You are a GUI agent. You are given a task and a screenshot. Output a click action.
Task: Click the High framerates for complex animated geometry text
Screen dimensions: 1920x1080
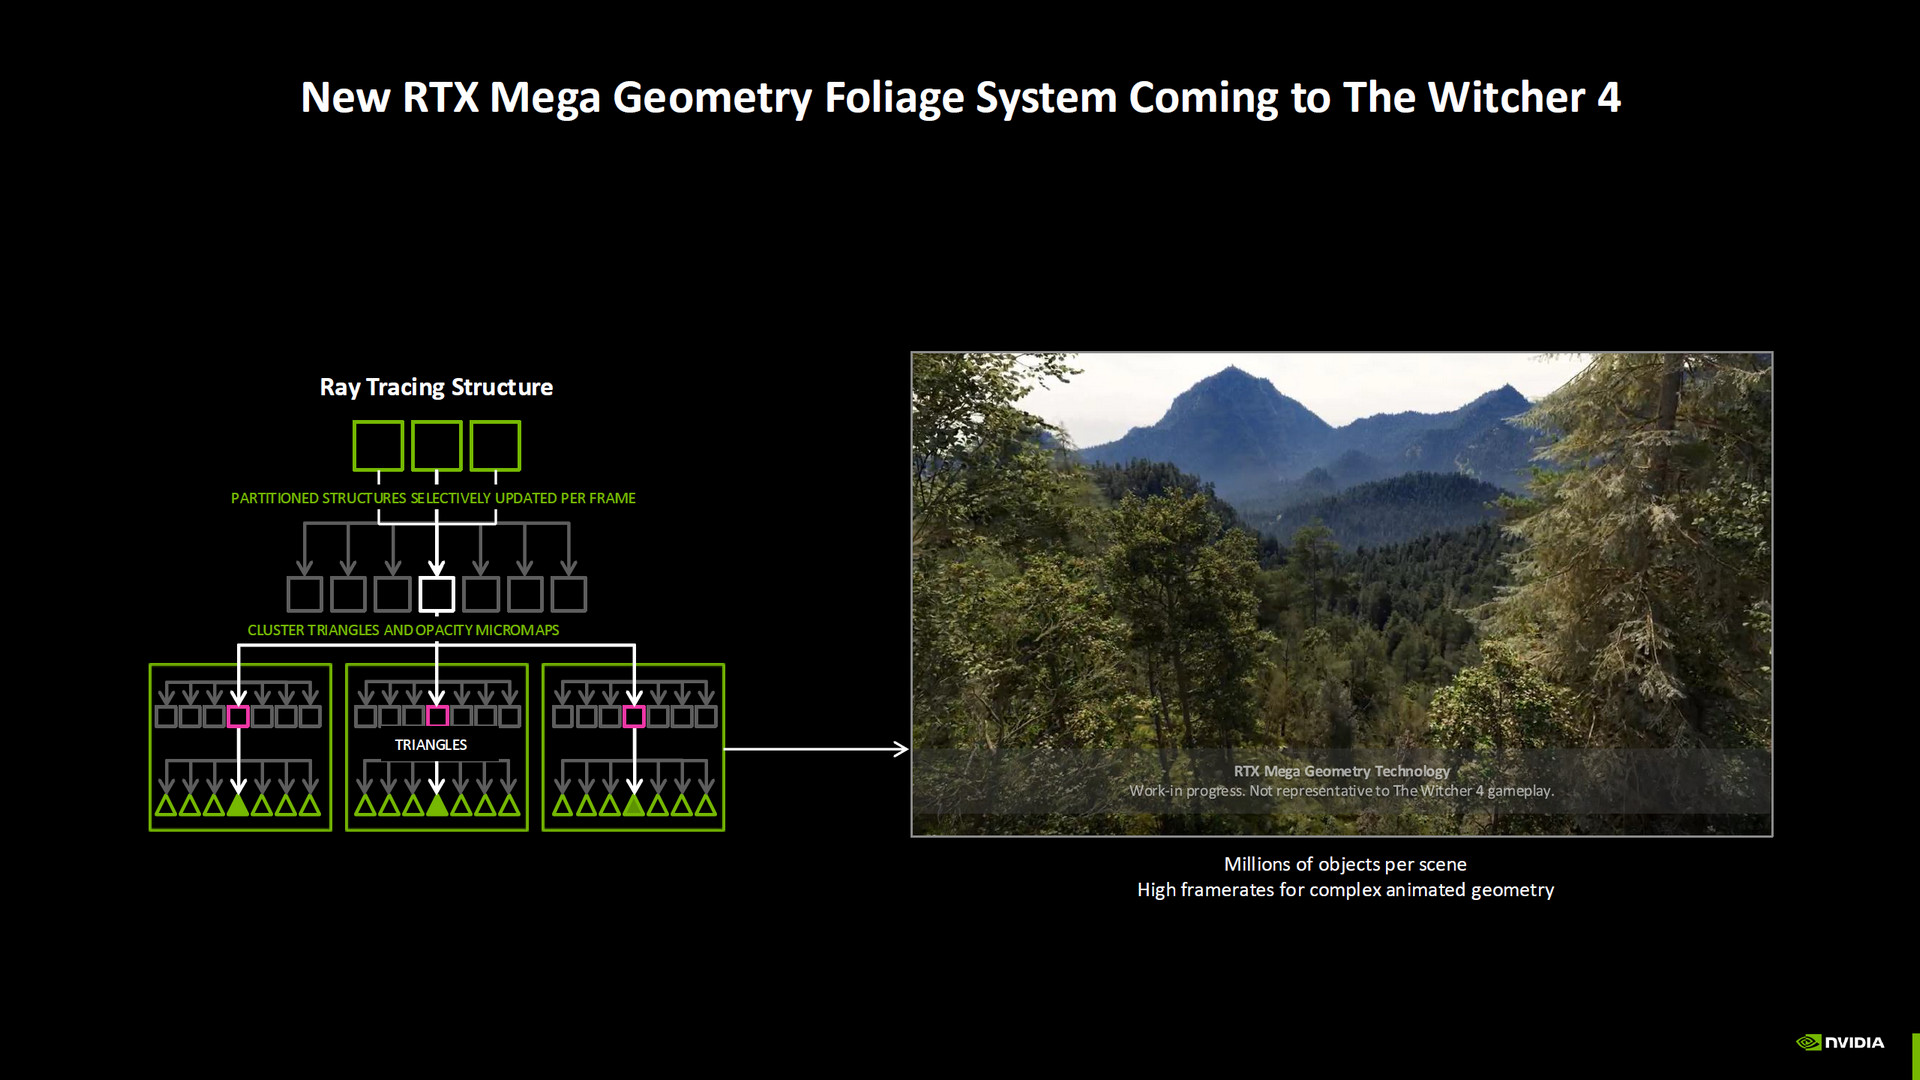[1345, 890]
